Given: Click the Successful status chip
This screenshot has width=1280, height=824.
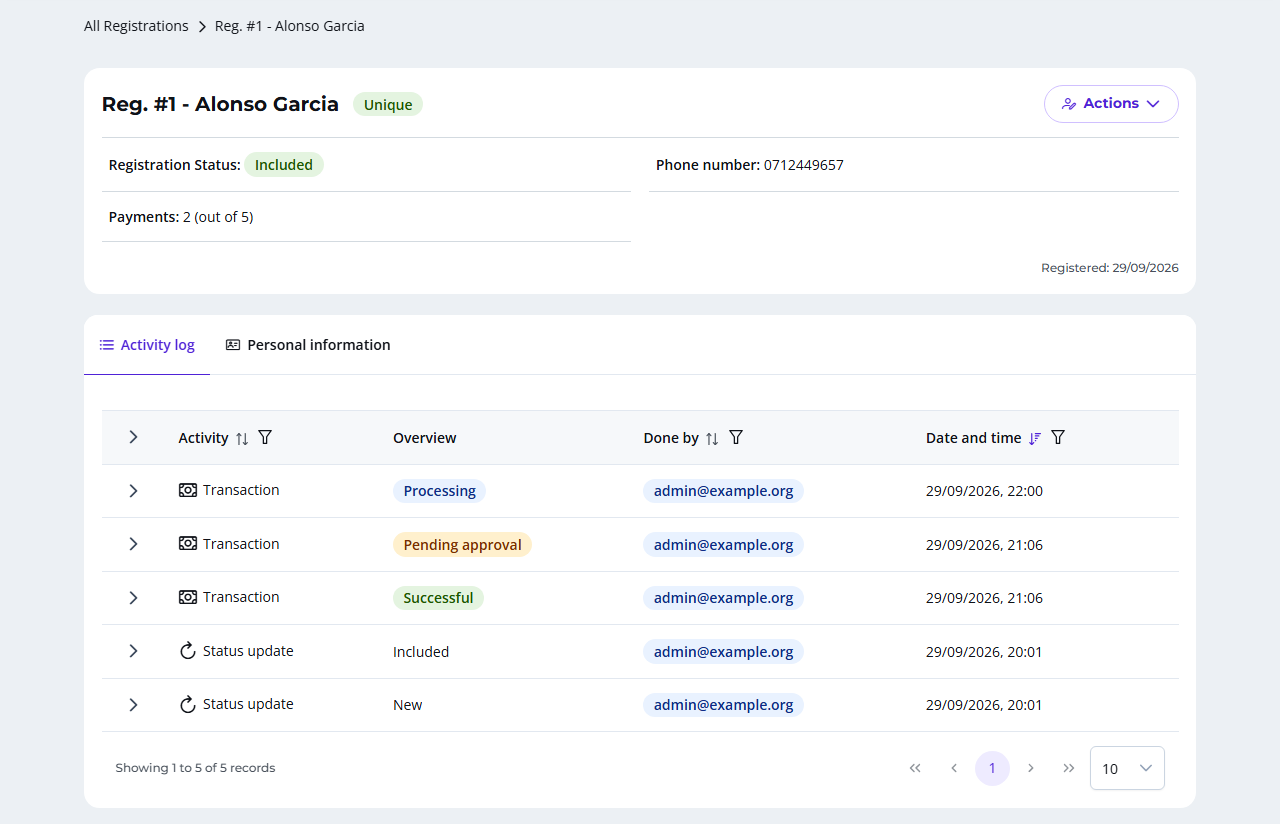Looking at the screenshot, I should [438, 598].
